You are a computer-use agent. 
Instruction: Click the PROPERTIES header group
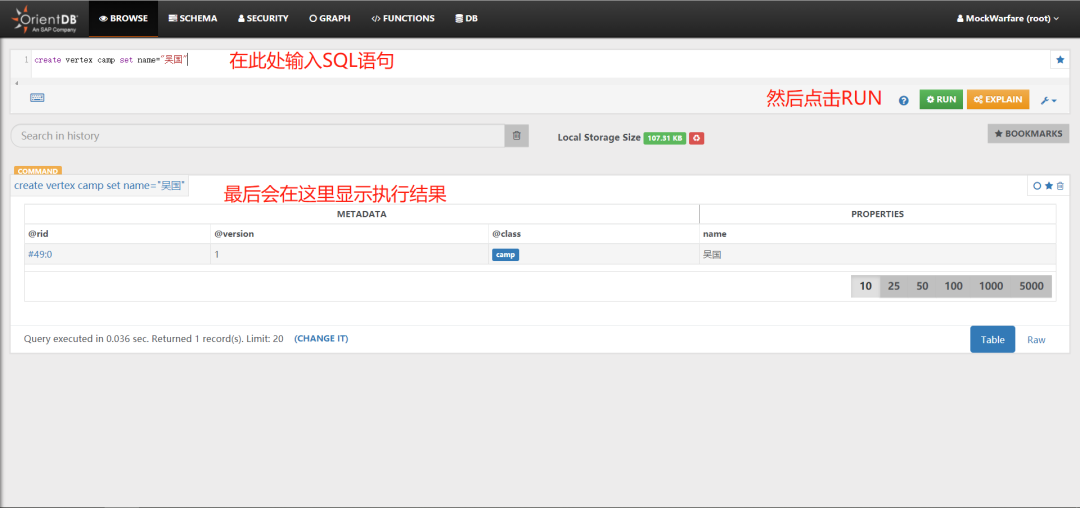pyautogui.click(x=878, y=214)
